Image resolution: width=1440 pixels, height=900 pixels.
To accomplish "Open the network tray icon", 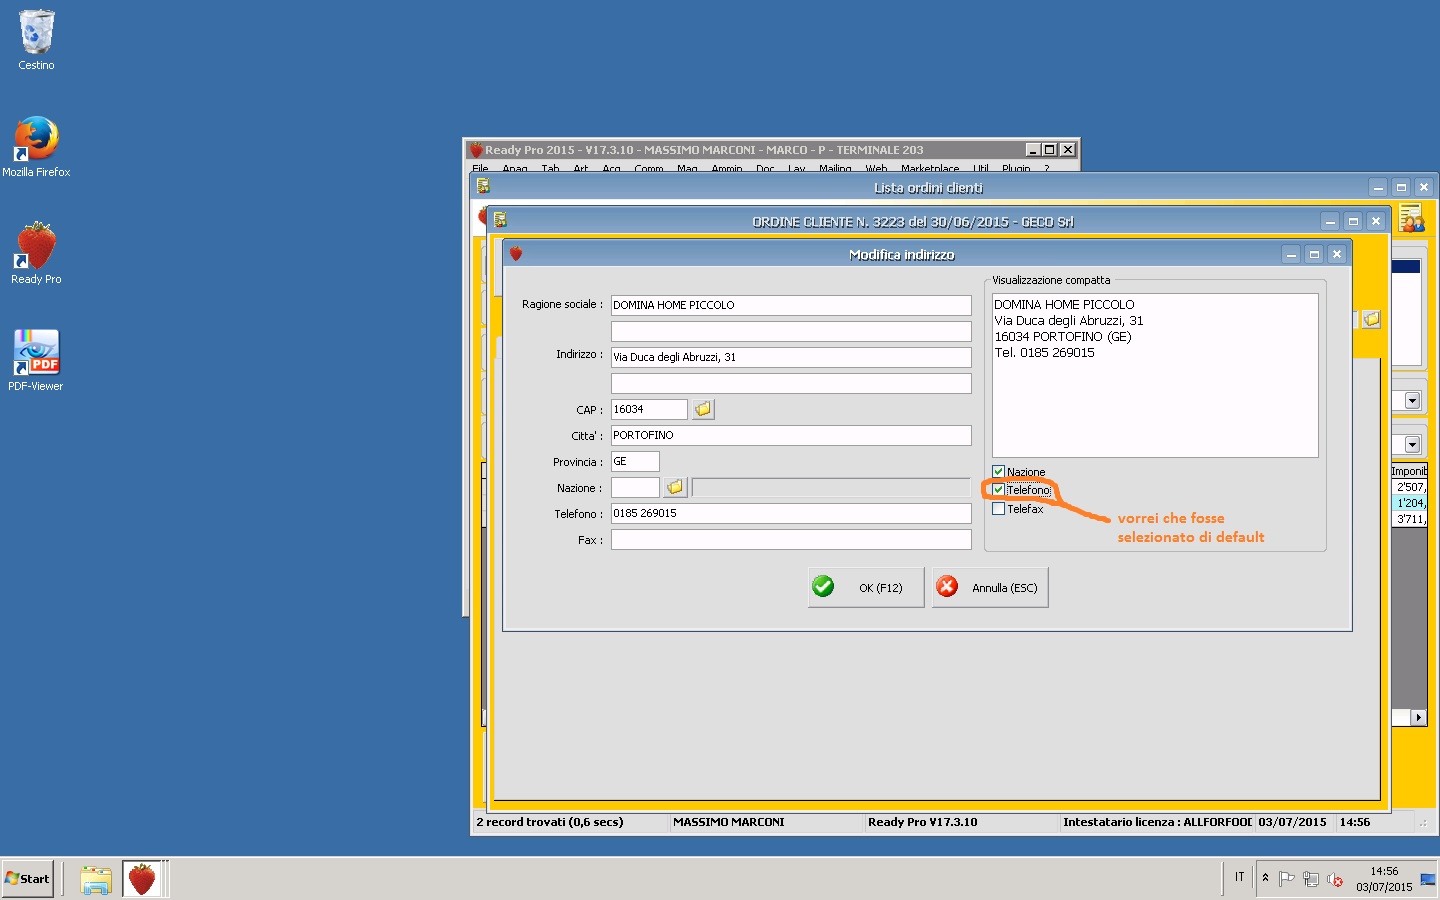I will (1311, 879).
